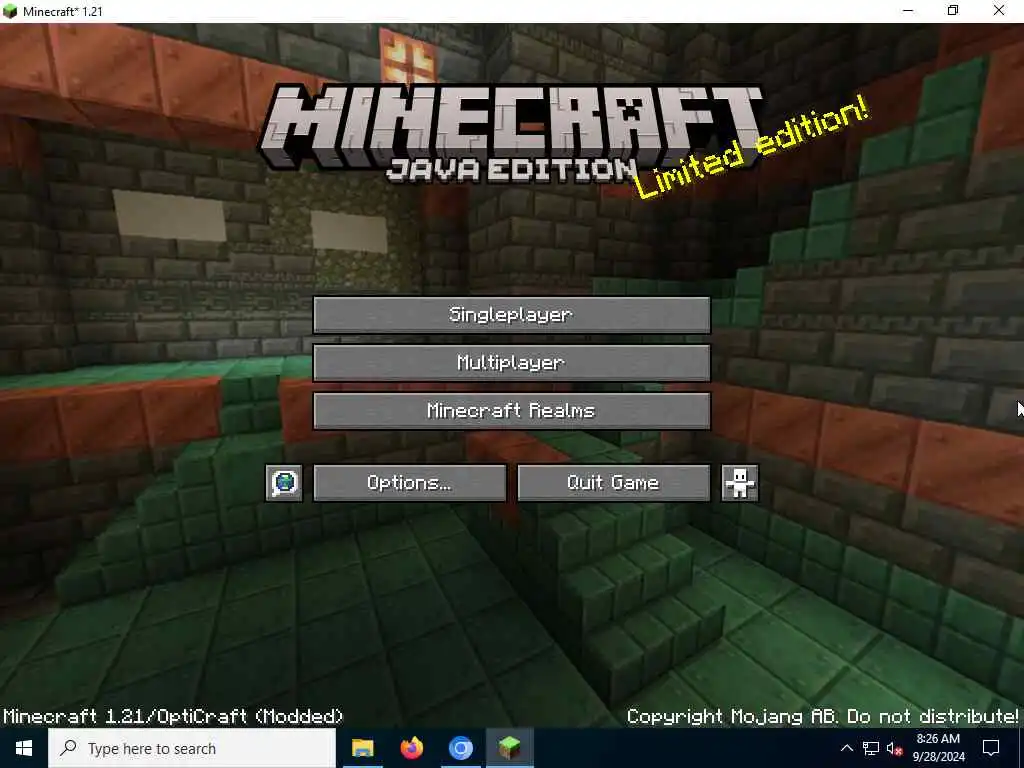Open the network status tray icon
Image resolution: width=1024 pixels, height=768 pixels.
871,748
